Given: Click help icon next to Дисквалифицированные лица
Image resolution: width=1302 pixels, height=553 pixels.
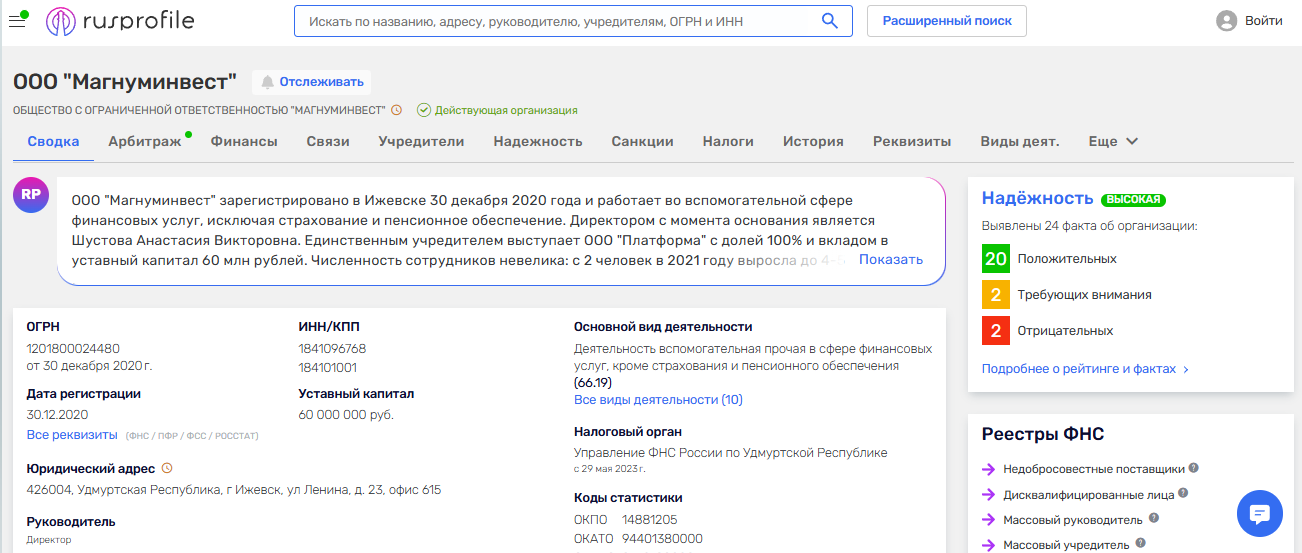Looking at the screenshot, I should click(1183, 493).
